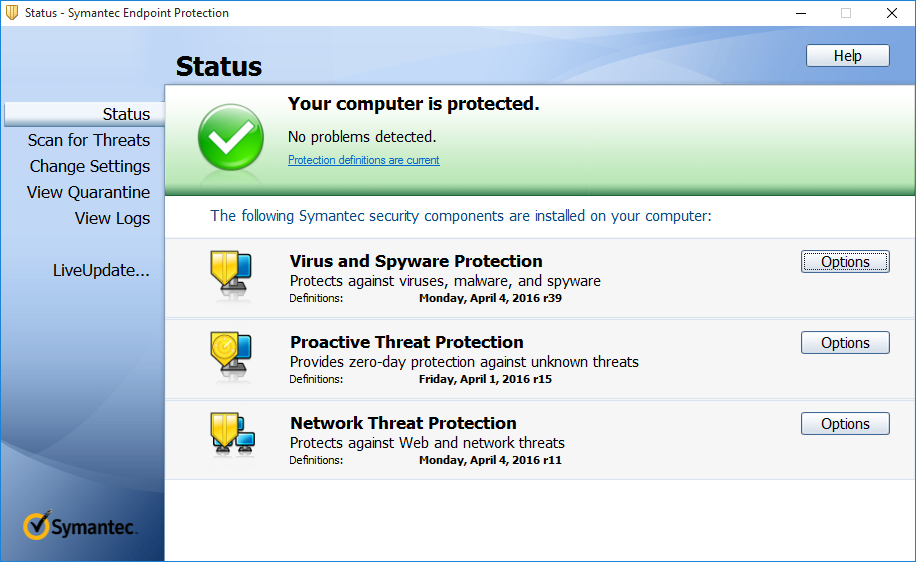
Task: Launch LiveUpdate from the sidebar
Action: point(101,270)
